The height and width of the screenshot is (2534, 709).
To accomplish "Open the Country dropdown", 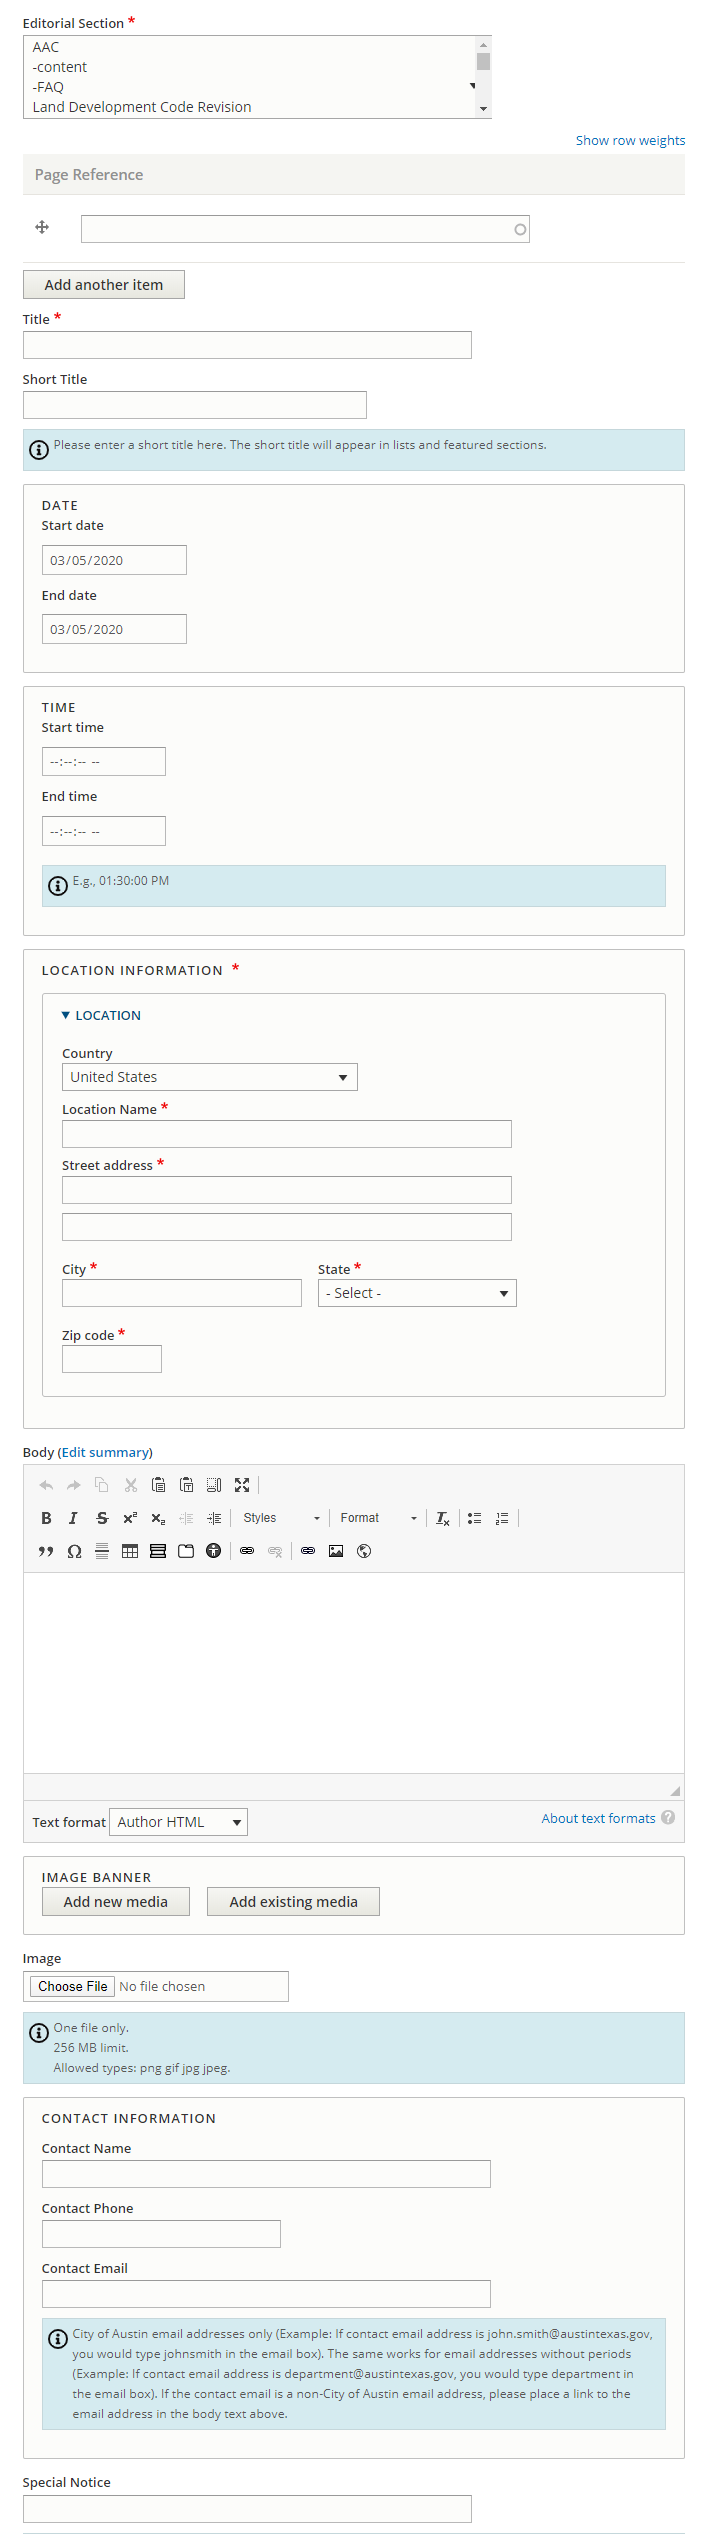I will tap(209, 1077).
